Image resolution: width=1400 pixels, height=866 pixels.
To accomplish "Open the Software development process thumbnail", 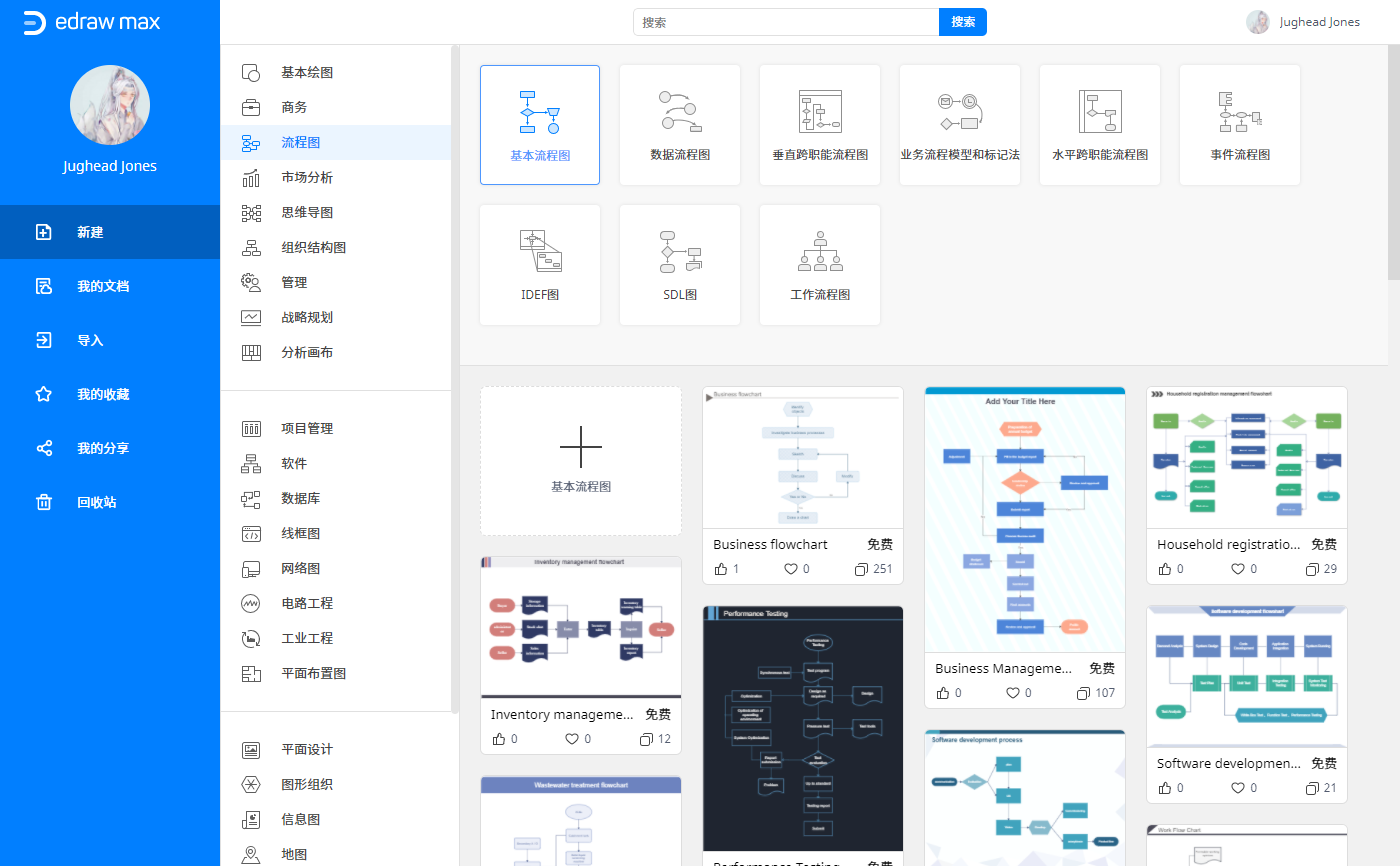I will pyautogui.click(x=1025, y=798).
